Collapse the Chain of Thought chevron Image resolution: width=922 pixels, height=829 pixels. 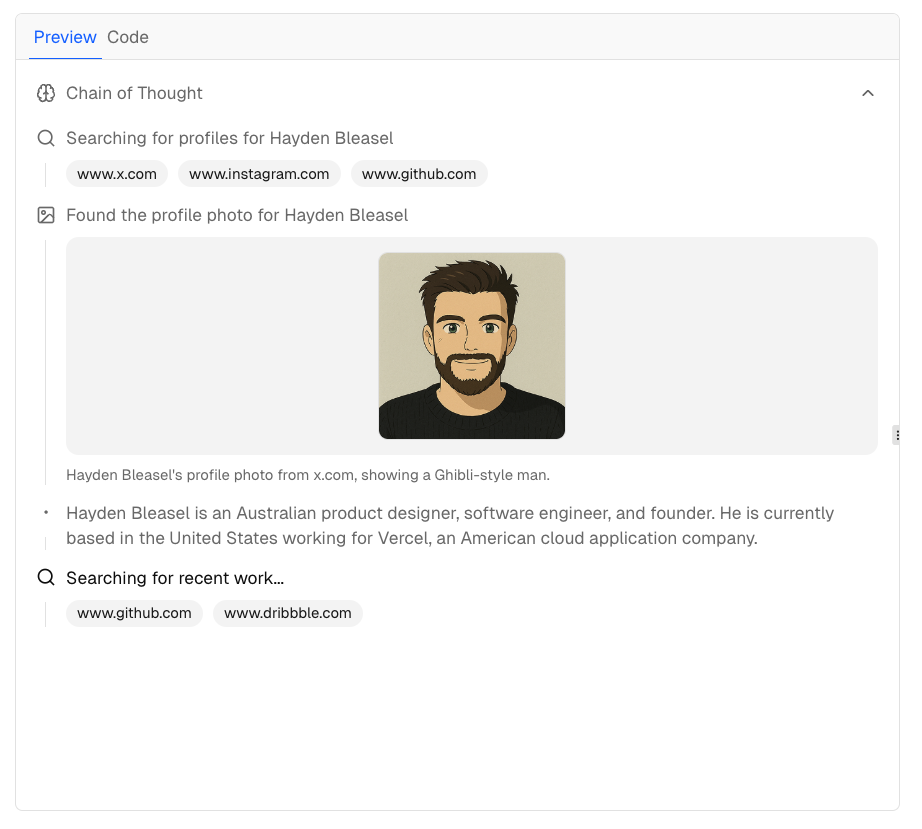pyautogui.click(x=868, y=93)
